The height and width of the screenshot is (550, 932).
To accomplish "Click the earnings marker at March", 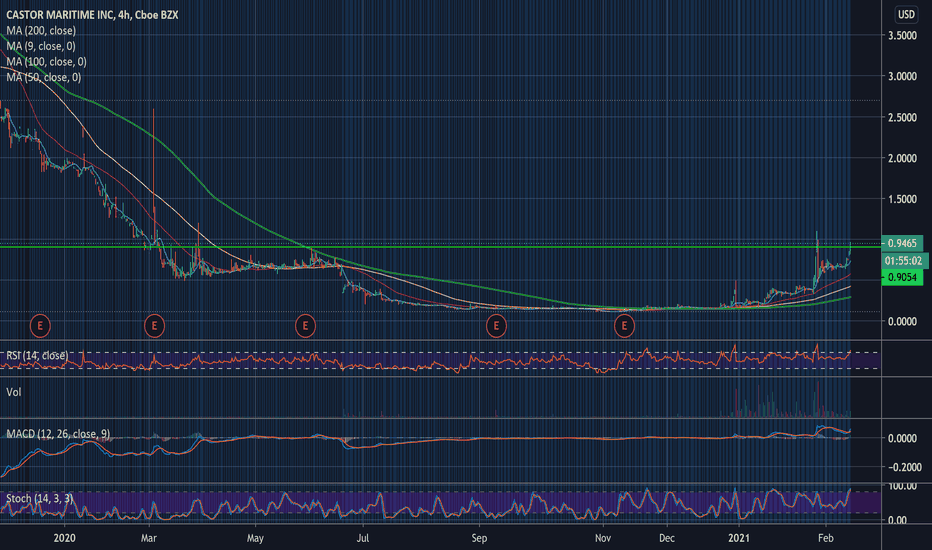I will point(155,326).
